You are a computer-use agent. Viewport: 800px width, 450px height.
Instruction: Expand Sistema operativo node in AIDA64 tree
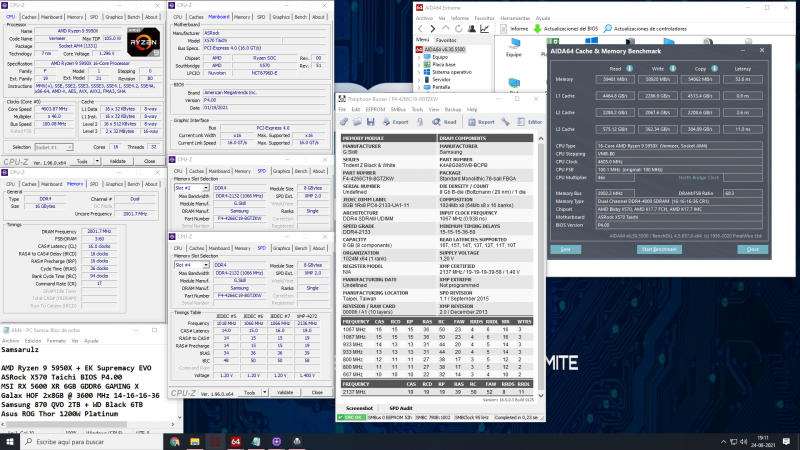point(419,72)
